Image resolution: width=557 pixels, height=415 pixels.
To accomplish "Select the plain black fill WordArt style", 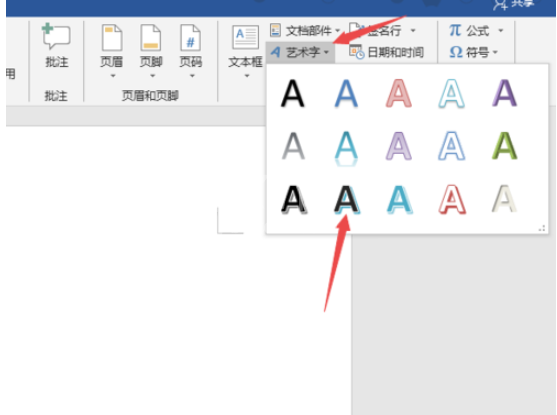I will [x=293, y=93].
